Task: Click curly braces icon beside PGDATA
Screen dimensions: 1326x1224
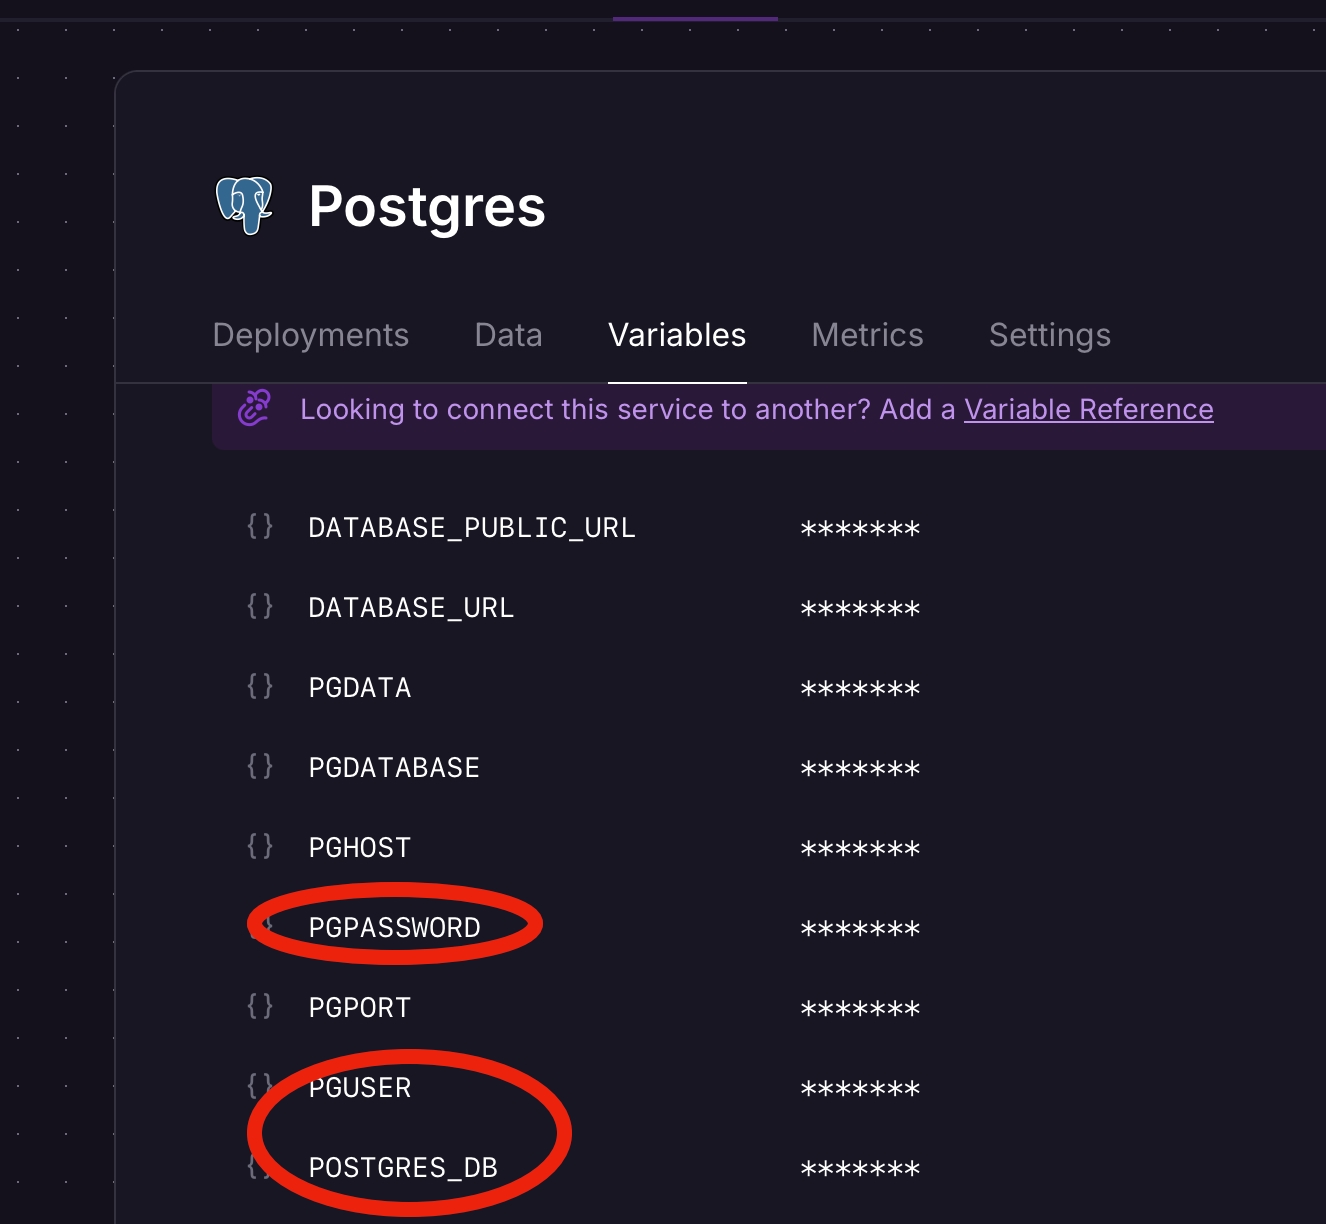Action: tap(260, 686)
